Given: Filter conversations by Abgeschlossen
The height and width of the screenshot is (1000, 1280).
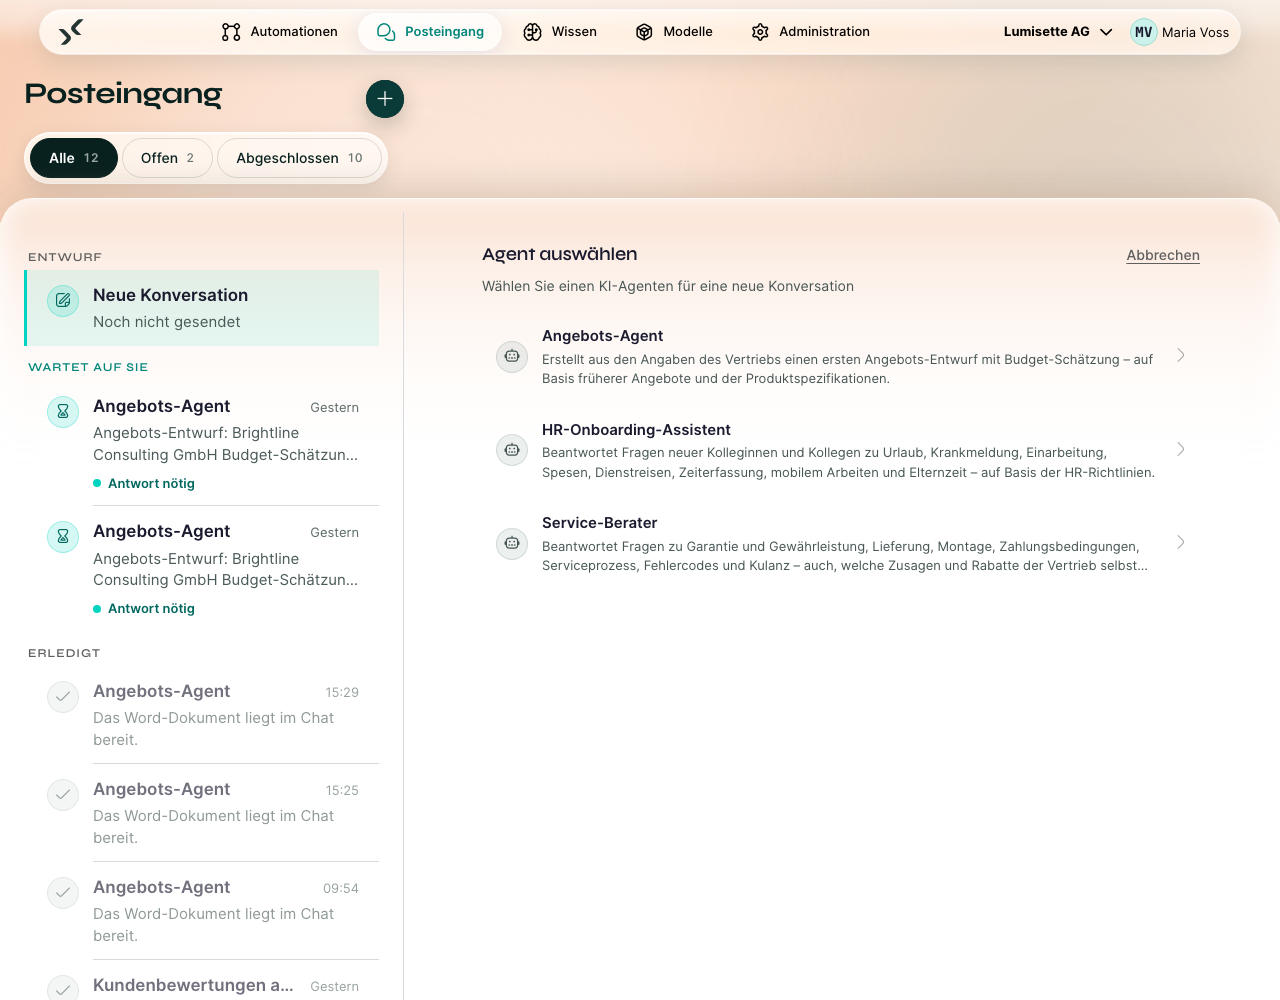Looking at the screenshot, I should tap(299, 158).
